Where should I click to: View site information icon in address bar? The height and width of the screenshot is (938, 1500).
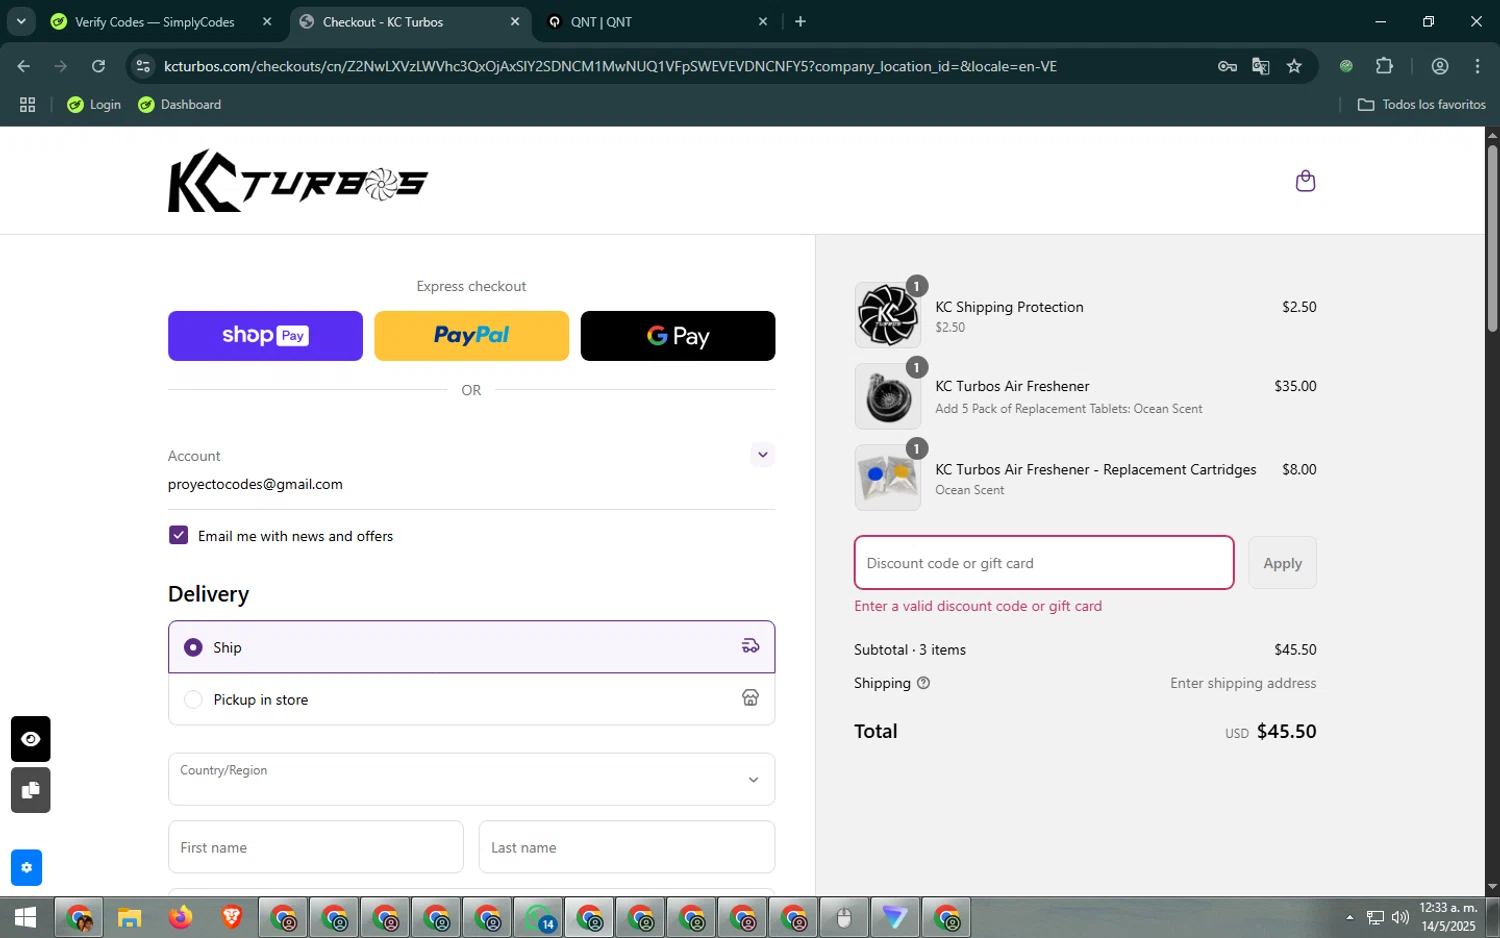click(143, 66)
